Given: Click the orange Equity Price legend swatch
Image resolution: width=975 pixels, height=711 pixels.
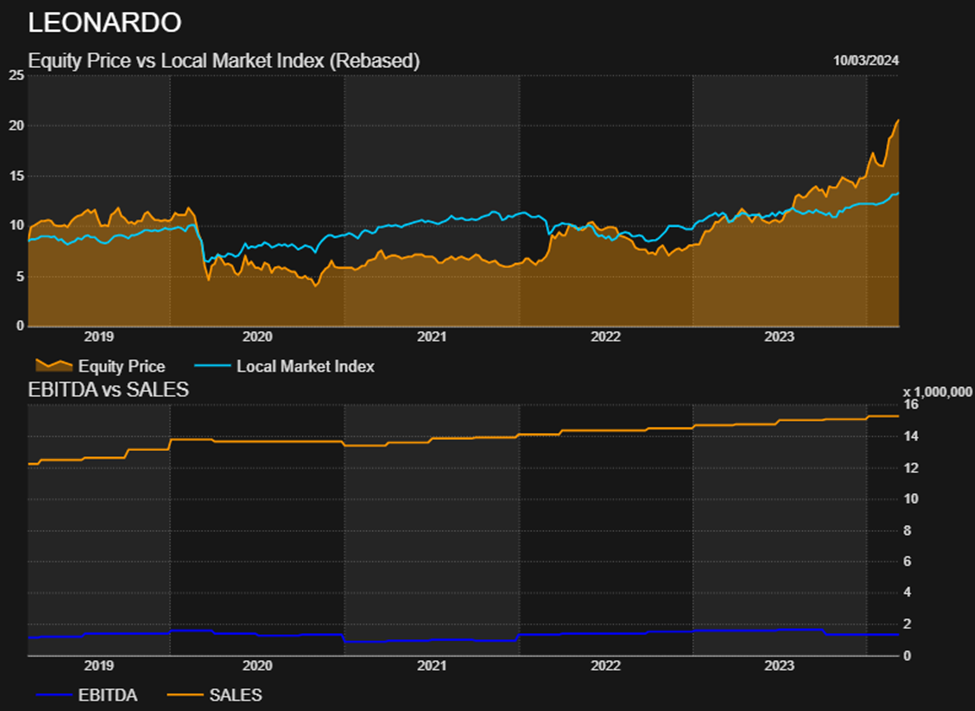Looking at the screenshot, I should pyautogui.click(x=53, y=365).
